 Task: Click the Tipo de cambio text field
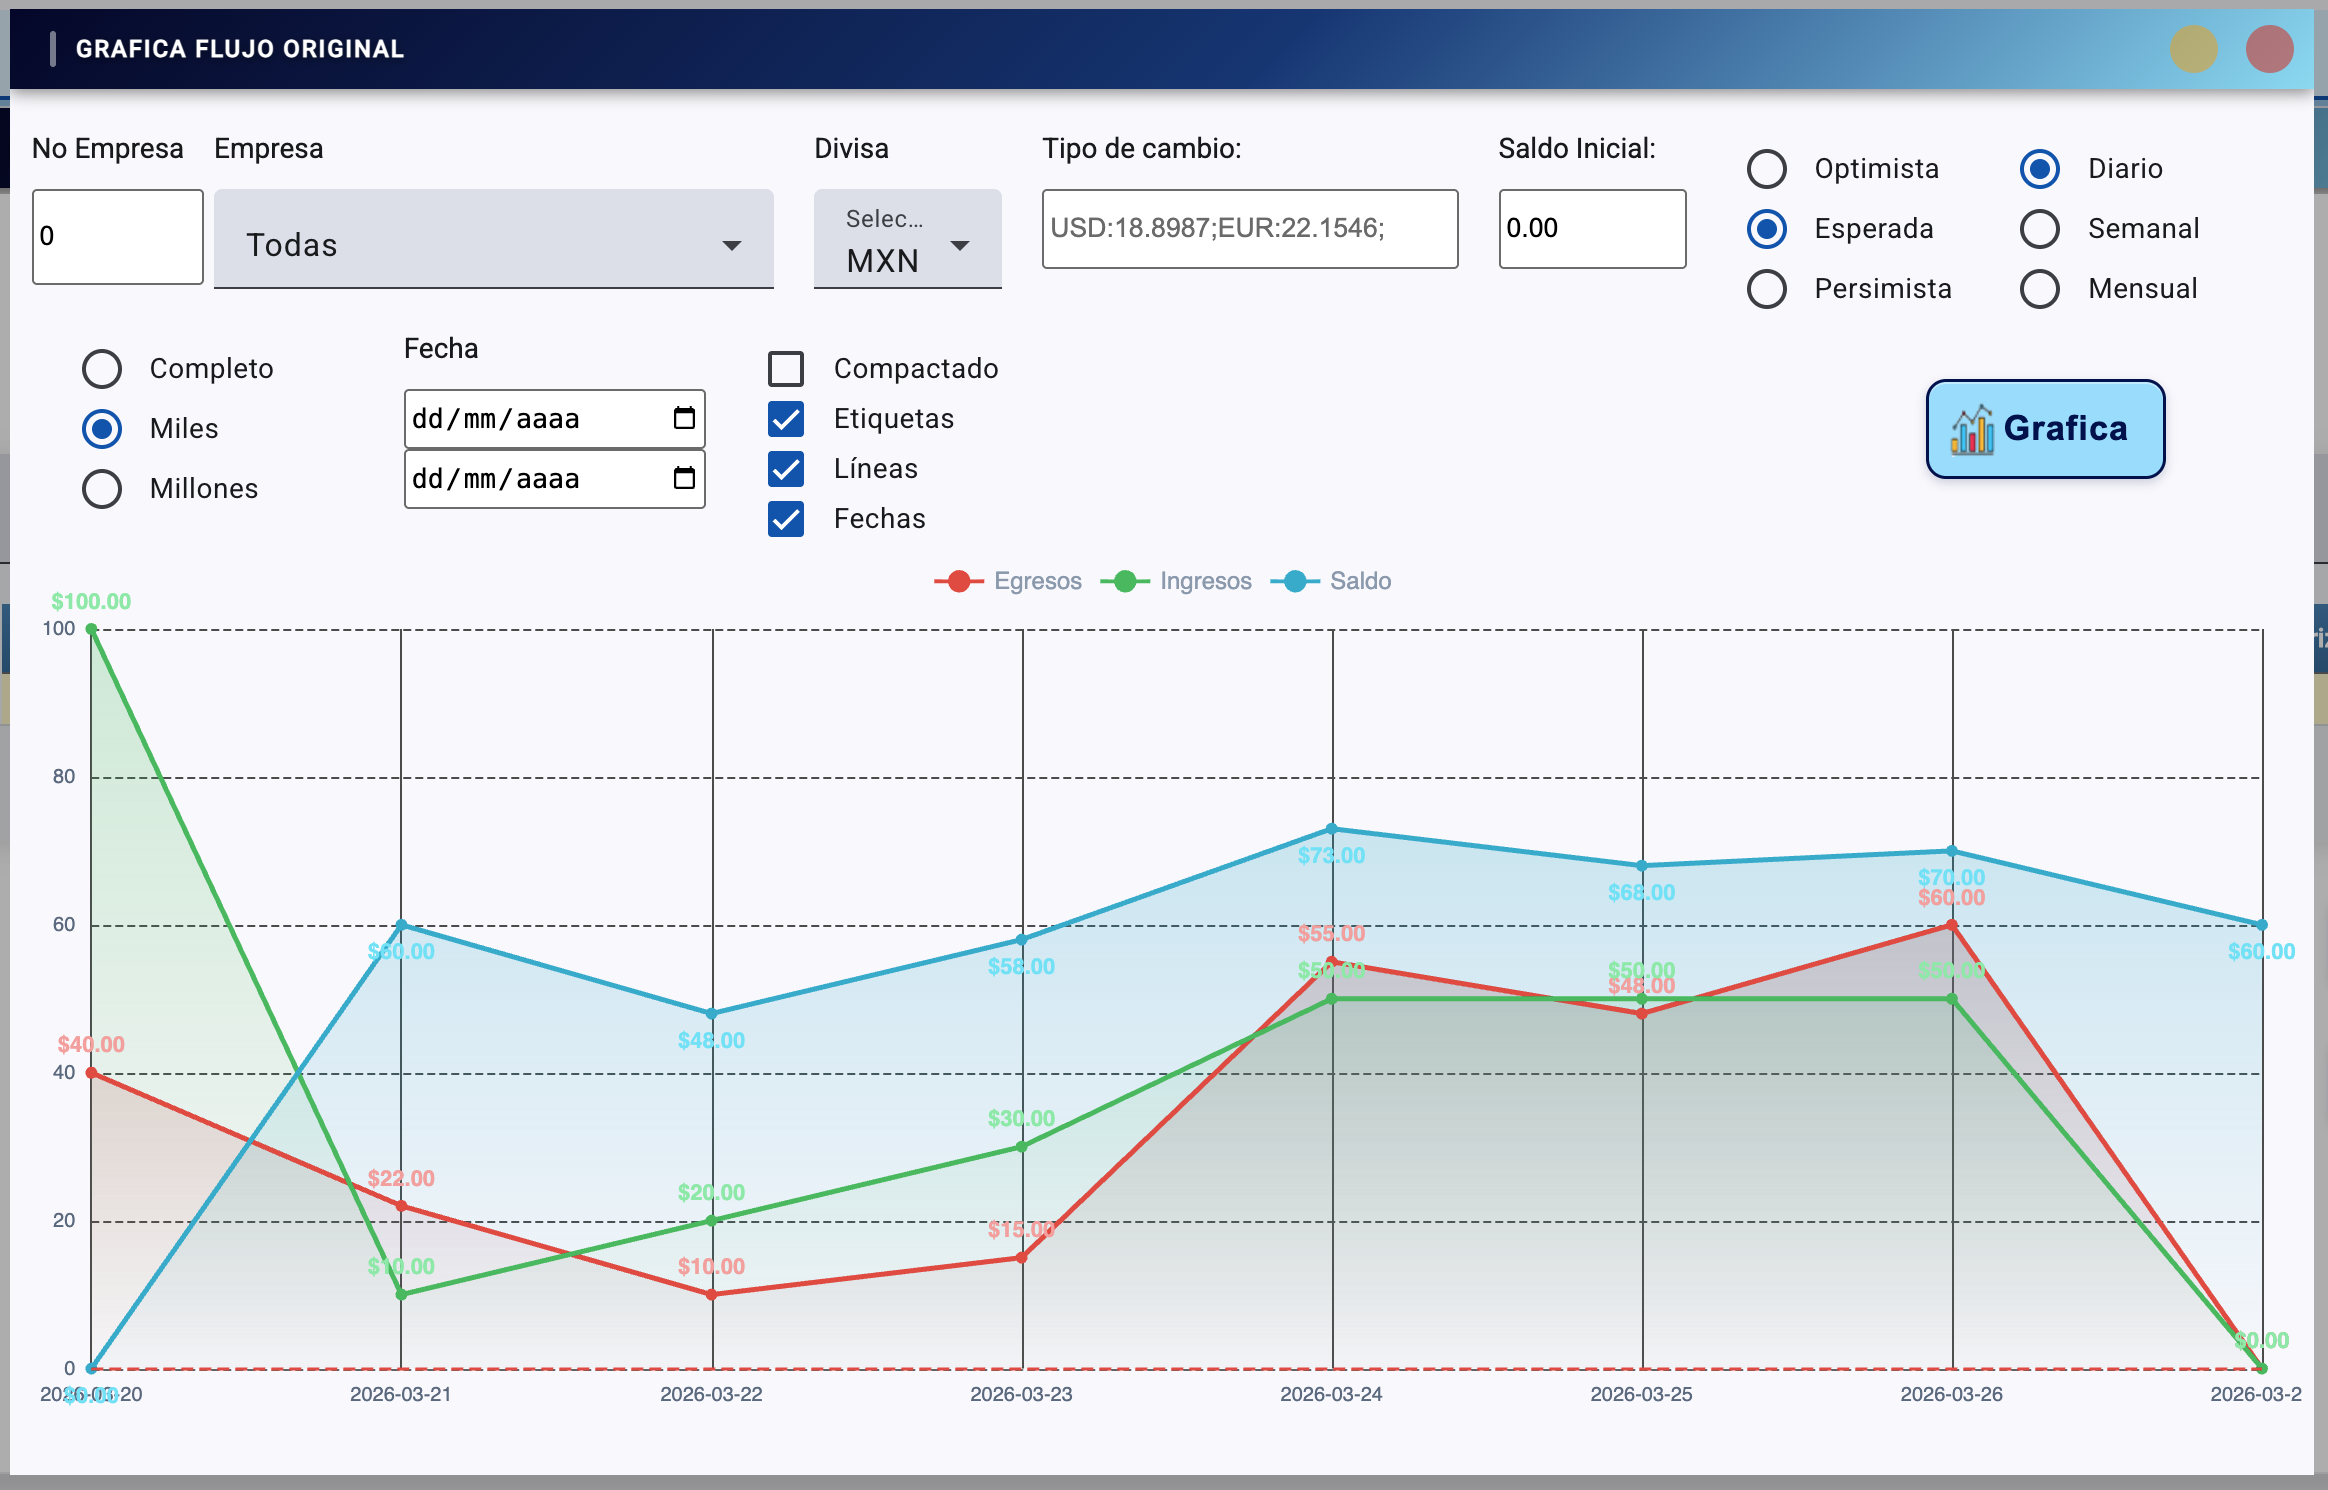point(1249,229)
